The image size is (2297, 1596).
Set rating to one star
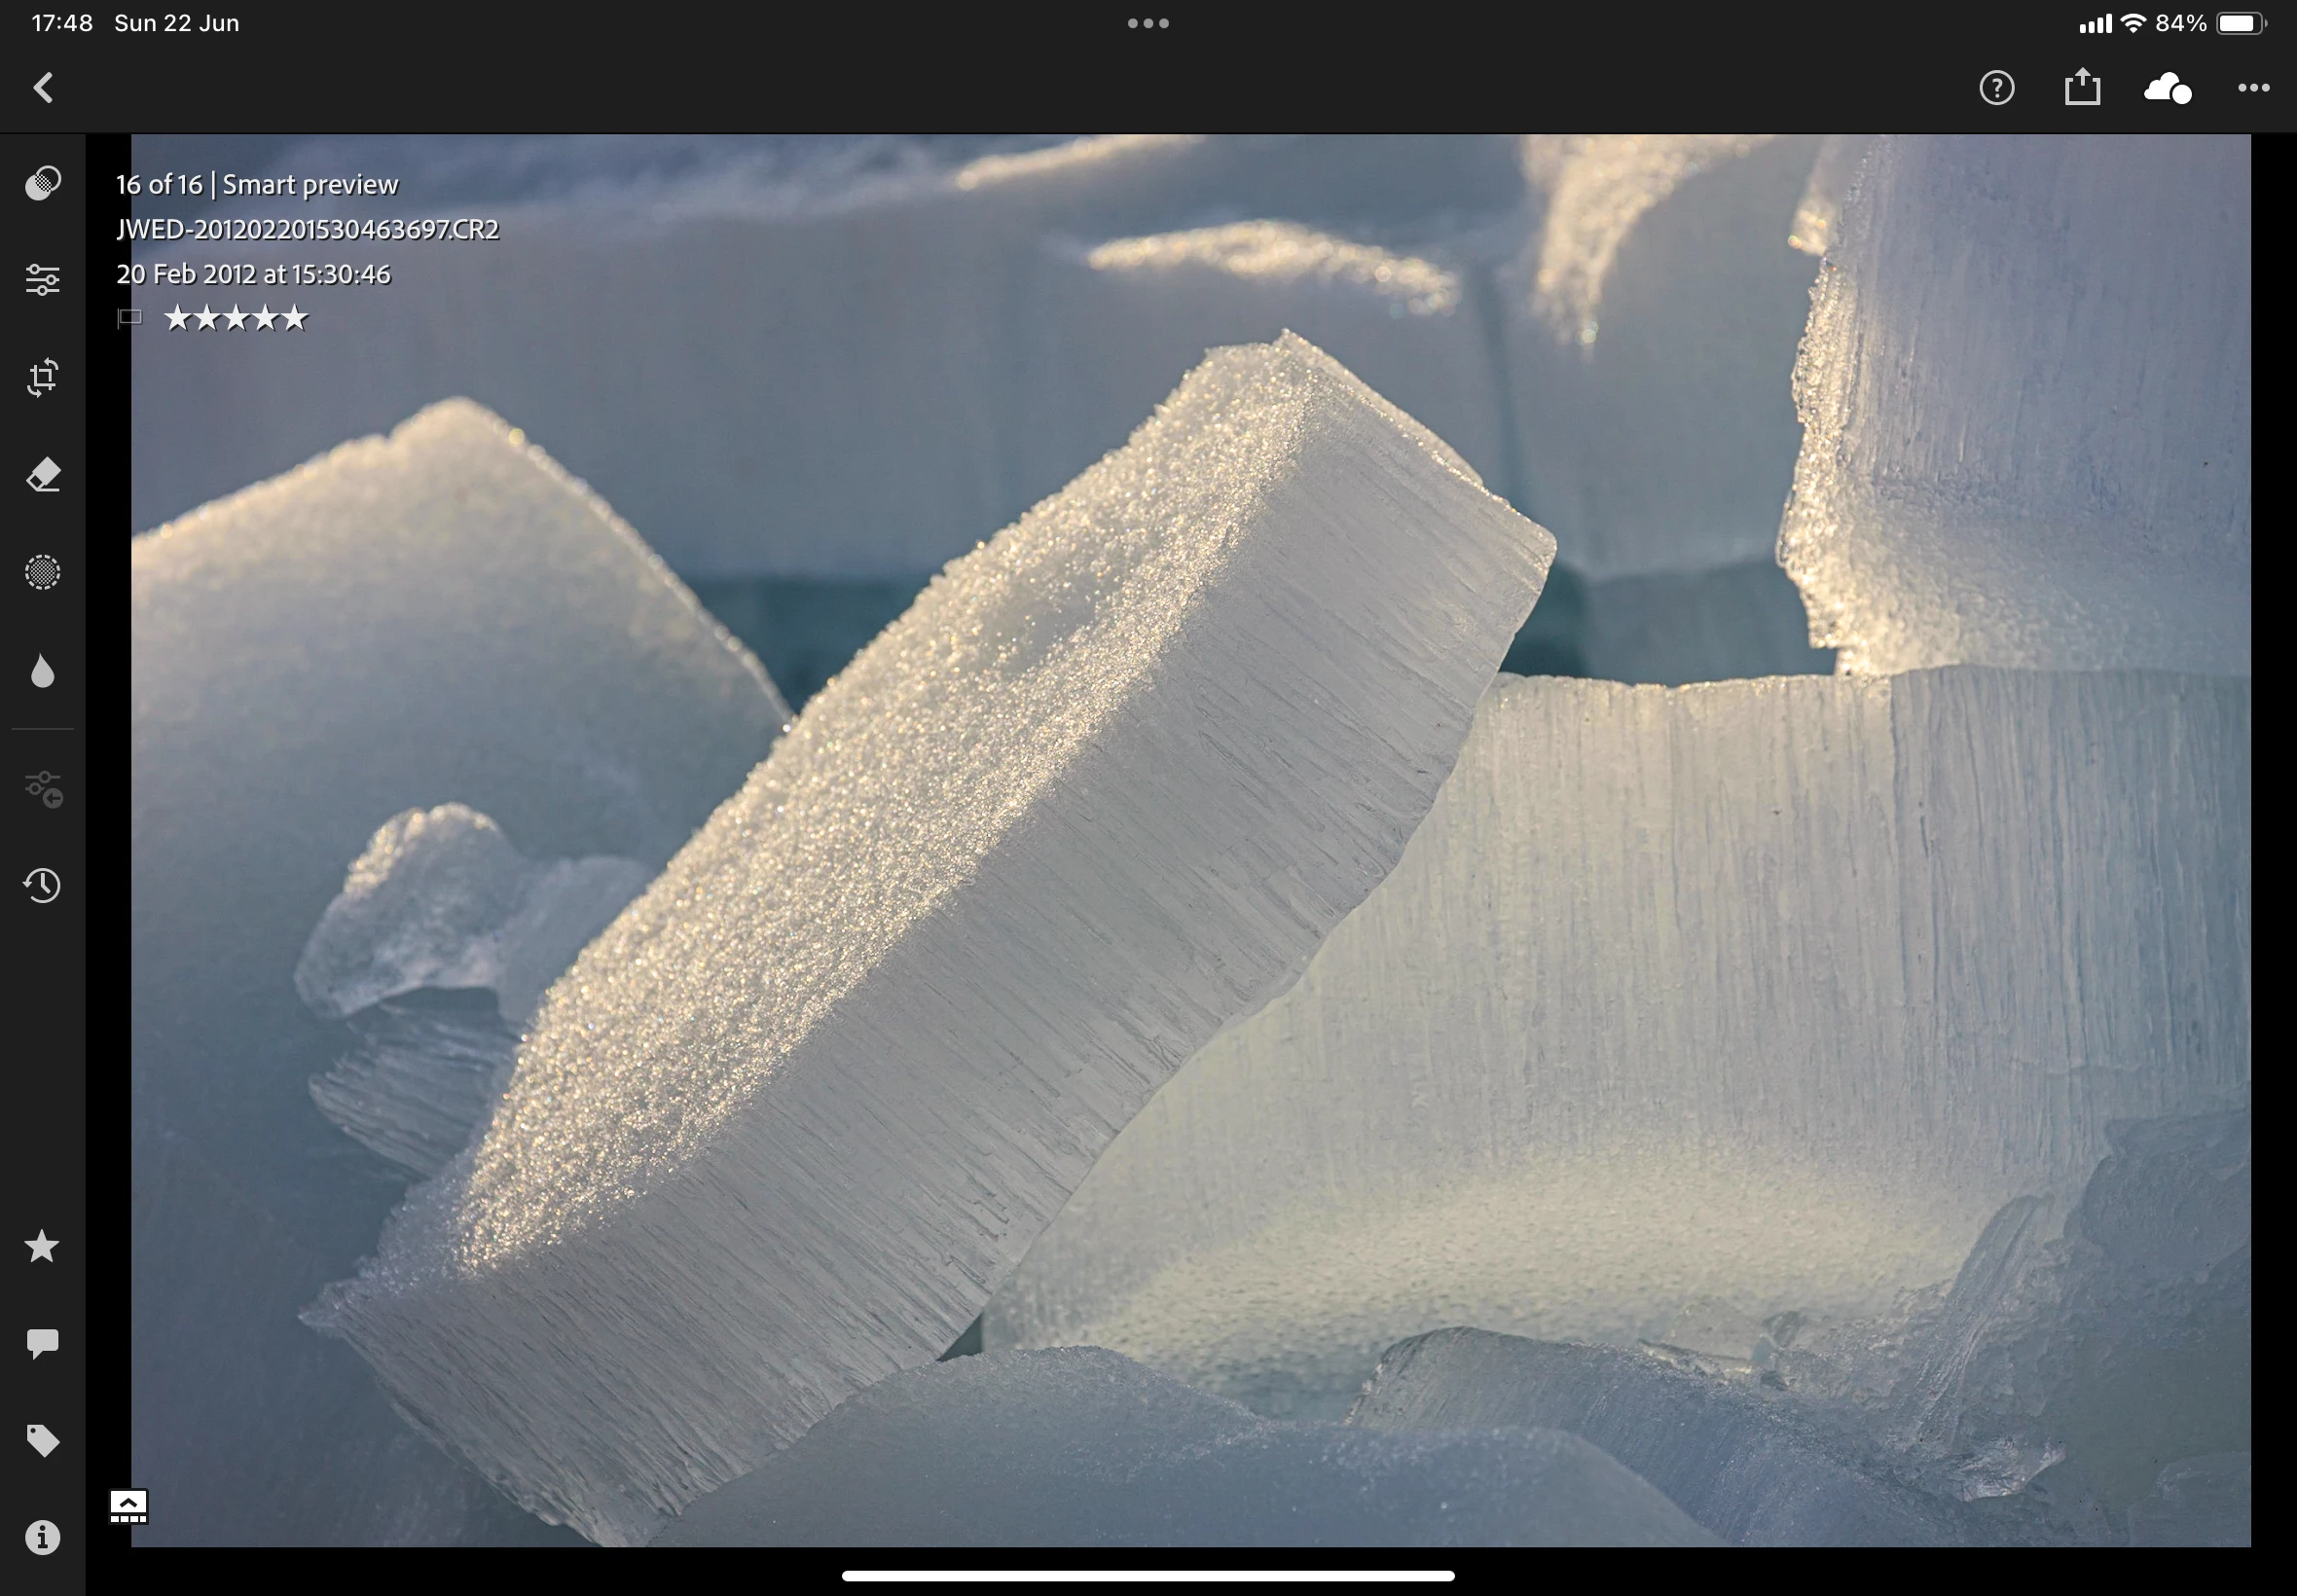click(x=177, y=318)
